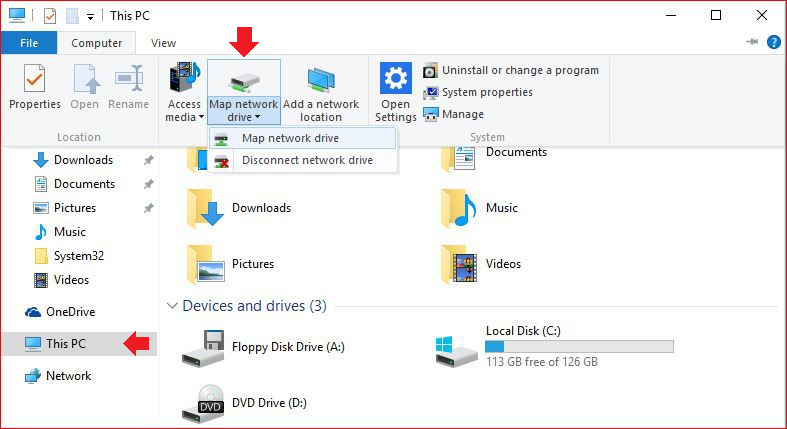Click the Properties ribbon icon

35,78
